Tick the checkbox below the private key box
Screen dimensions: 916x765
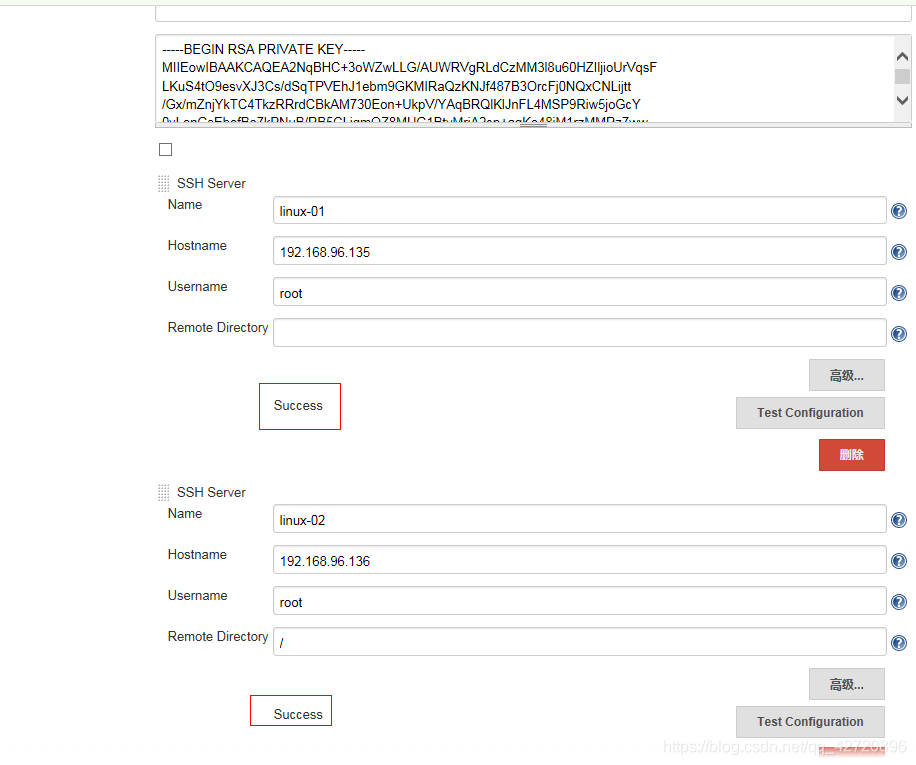[x=165, y=149]
